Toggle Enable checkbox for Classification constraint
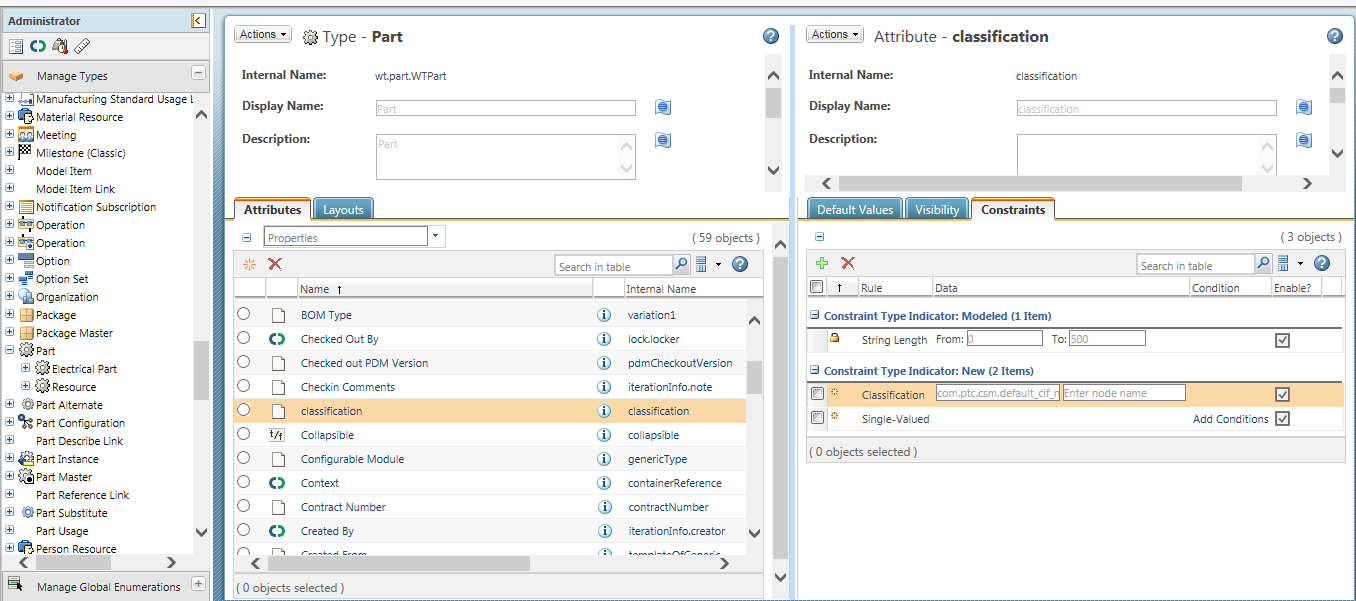Screen dimensions: 1356x601 [x=1282, y=394]
